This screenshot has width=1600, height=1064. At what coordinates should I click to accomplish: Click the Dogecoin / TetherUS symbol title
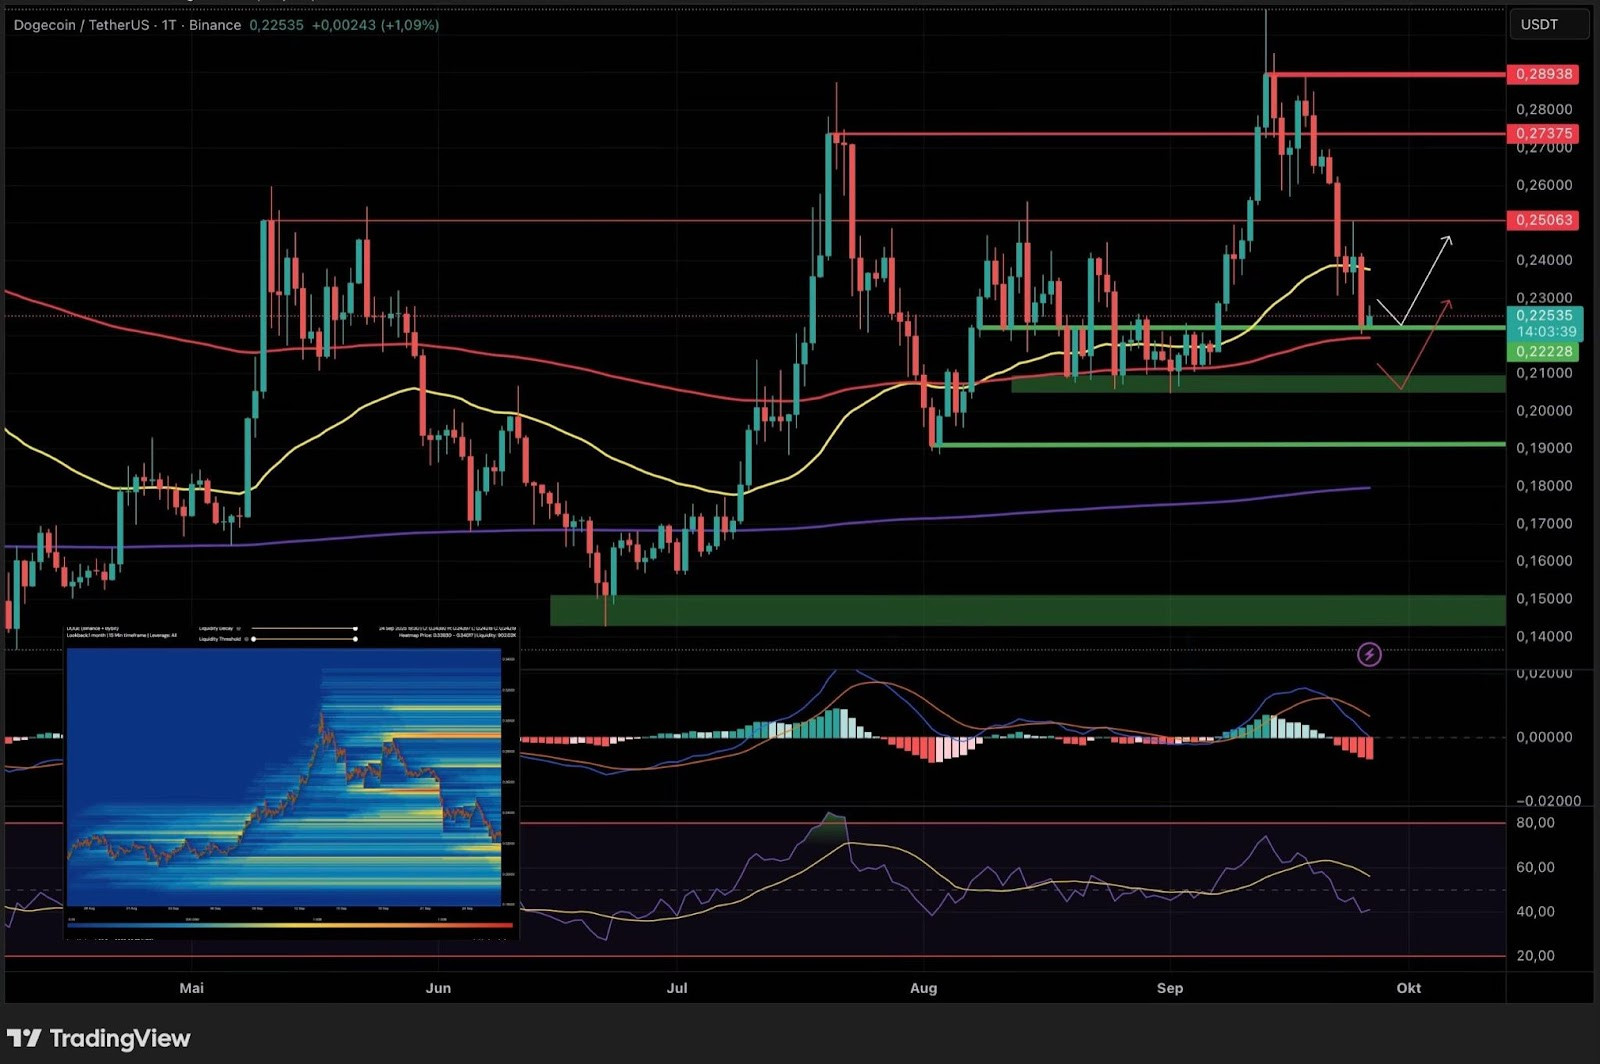84,25
